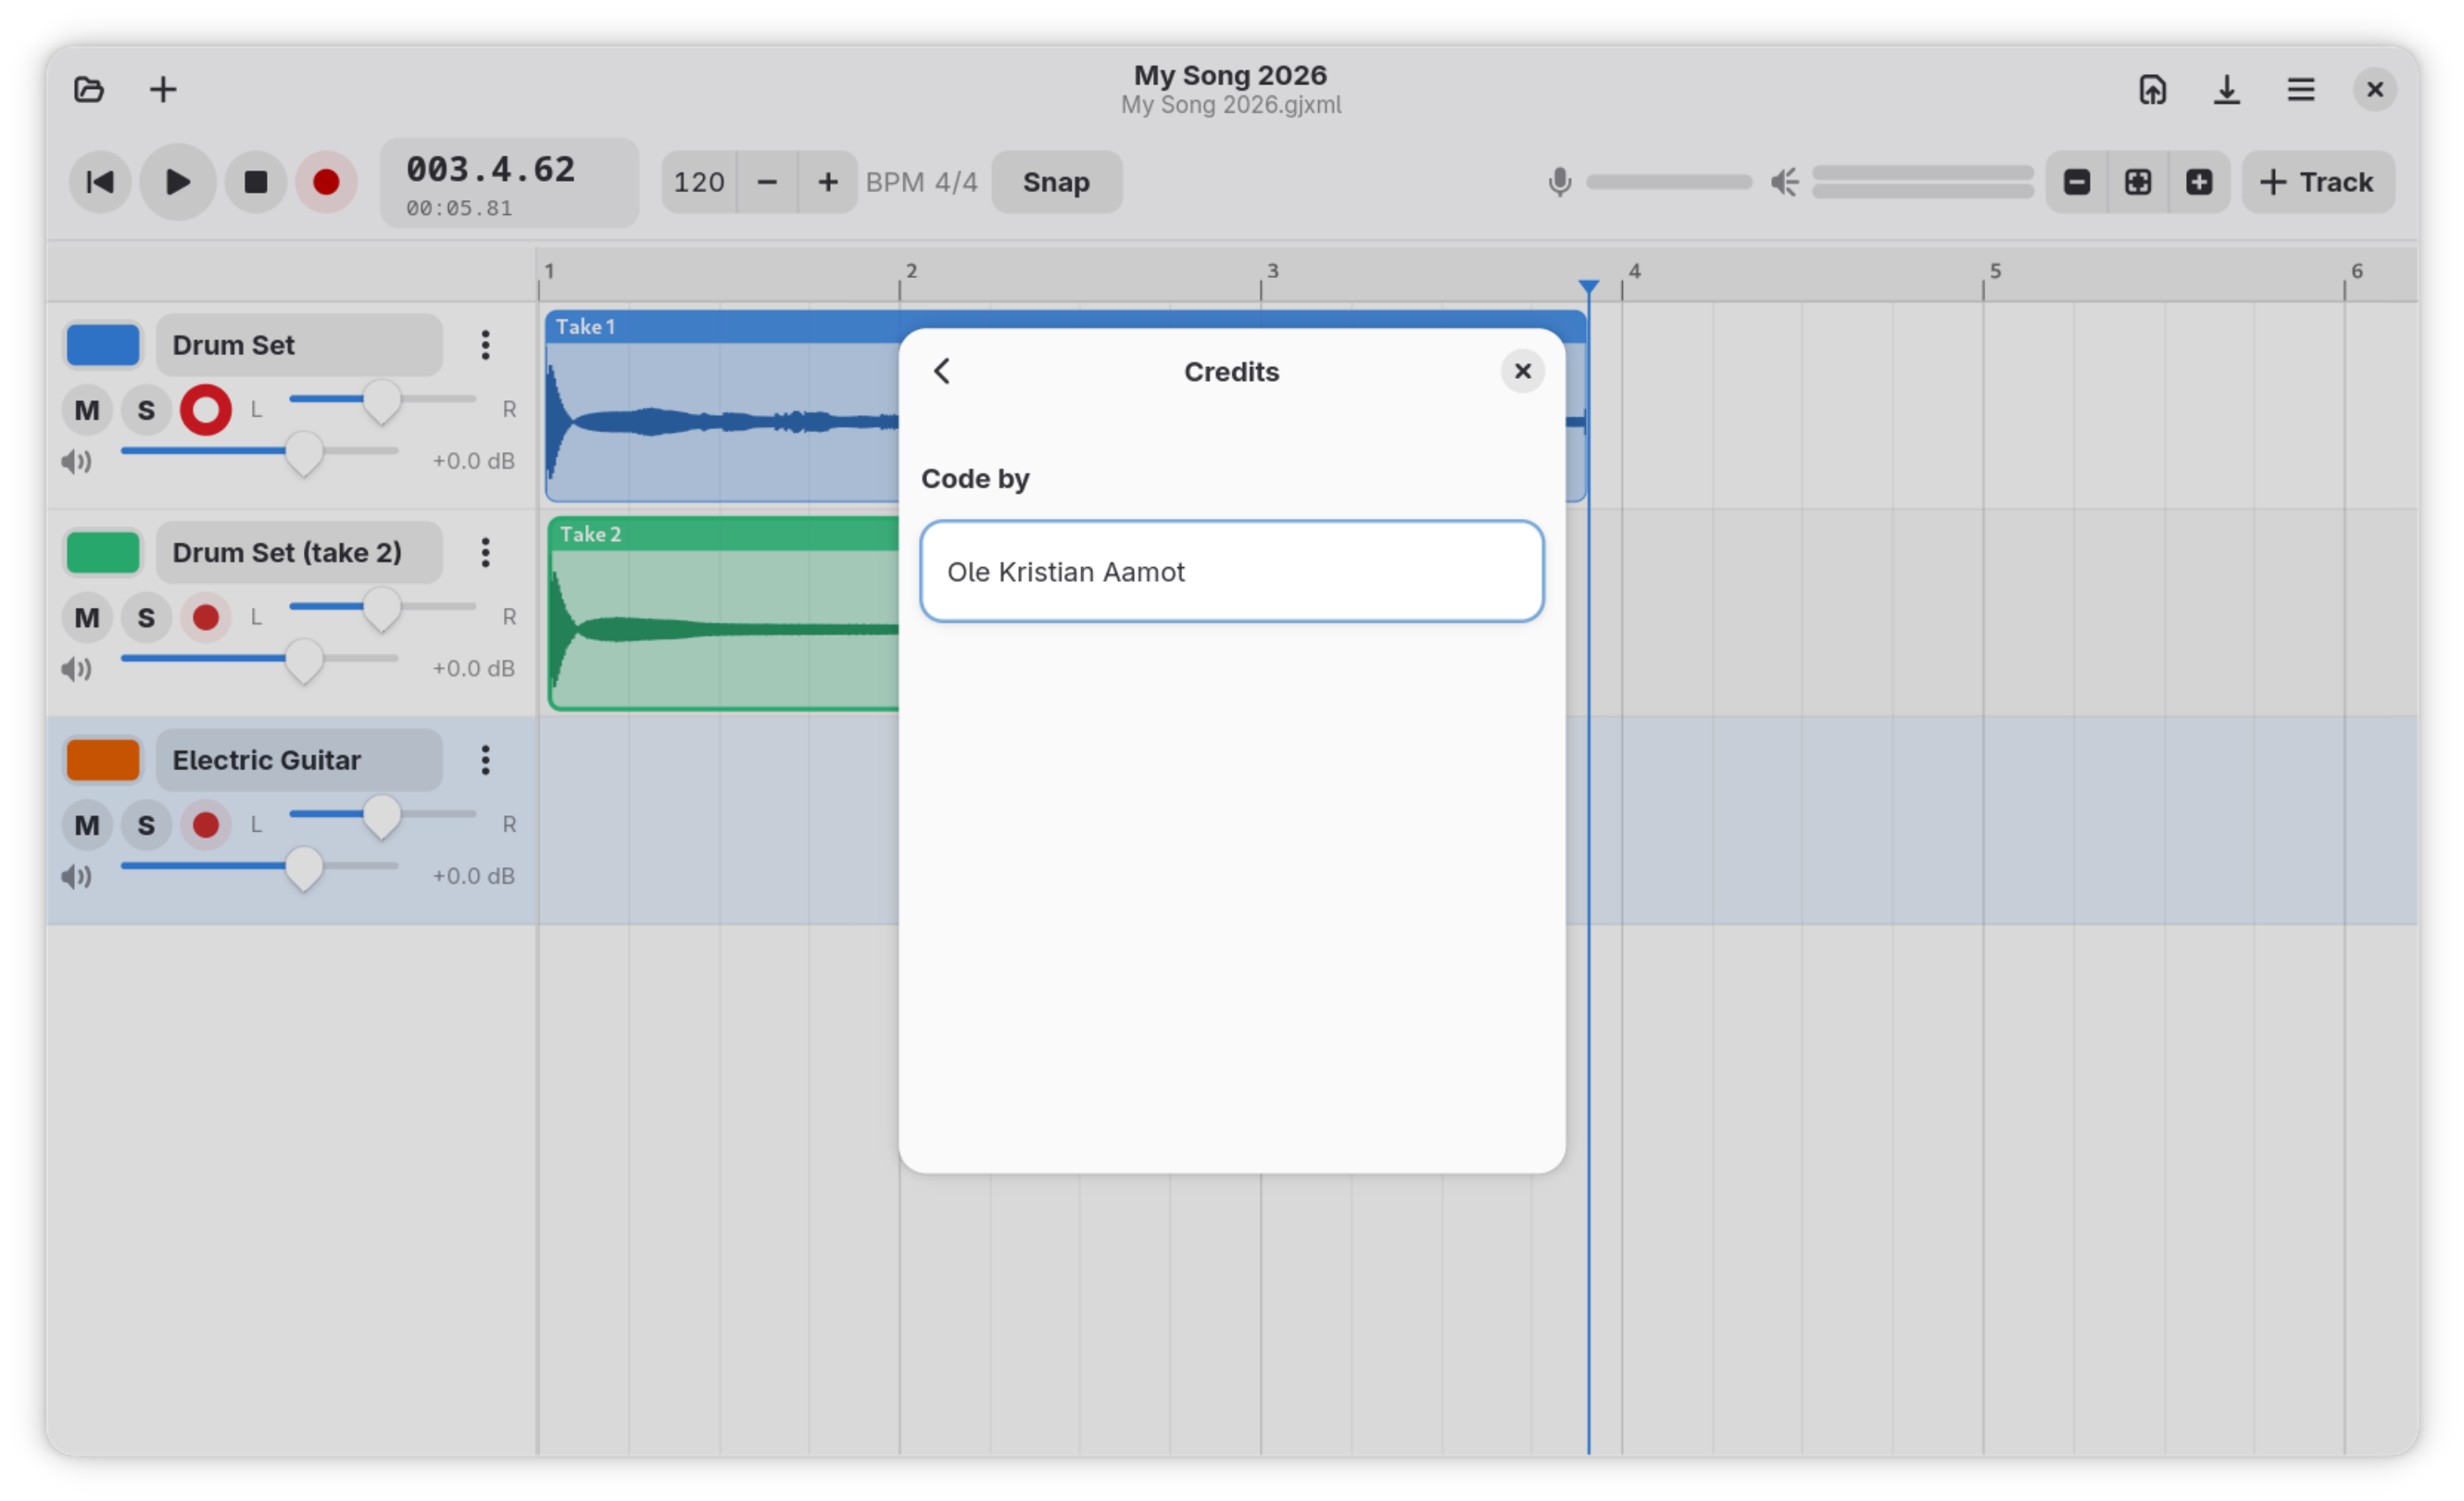Click the save project icon
This screenshot has width=2464, height=1501.
pos(2152,90)
